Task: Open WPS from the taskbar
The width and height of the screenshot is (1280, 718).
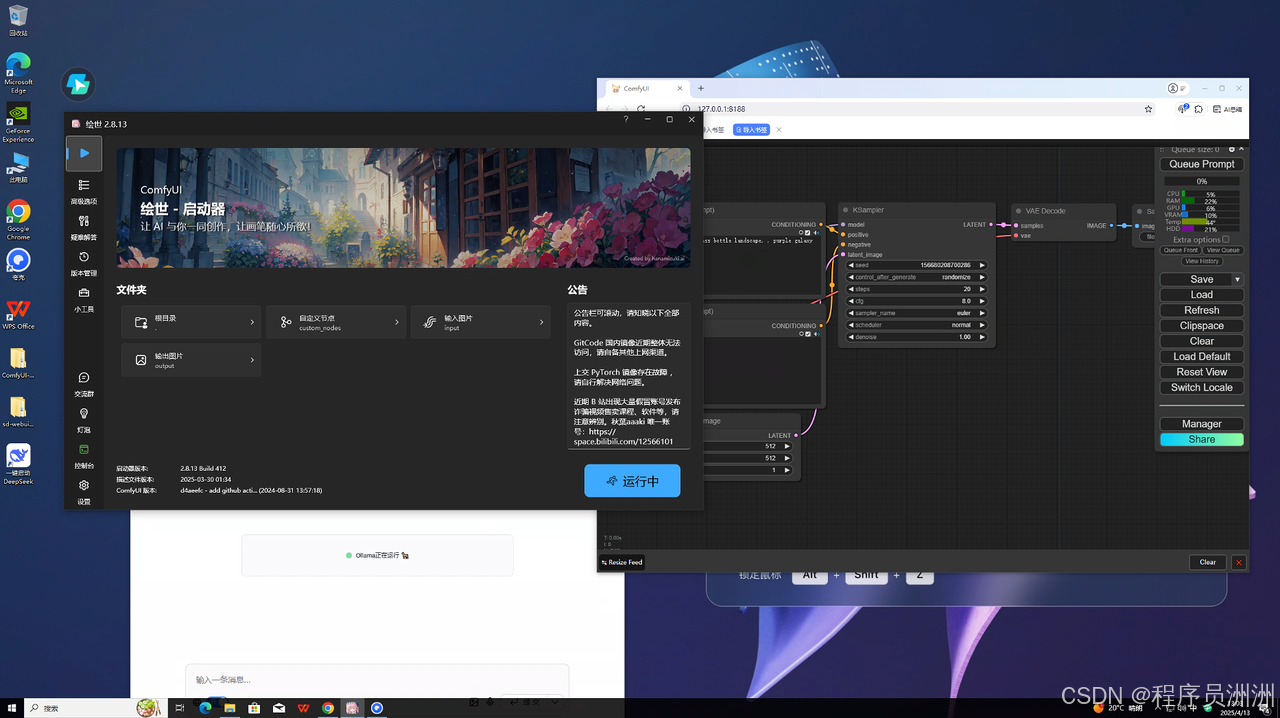Action: [x=303, y=708]
